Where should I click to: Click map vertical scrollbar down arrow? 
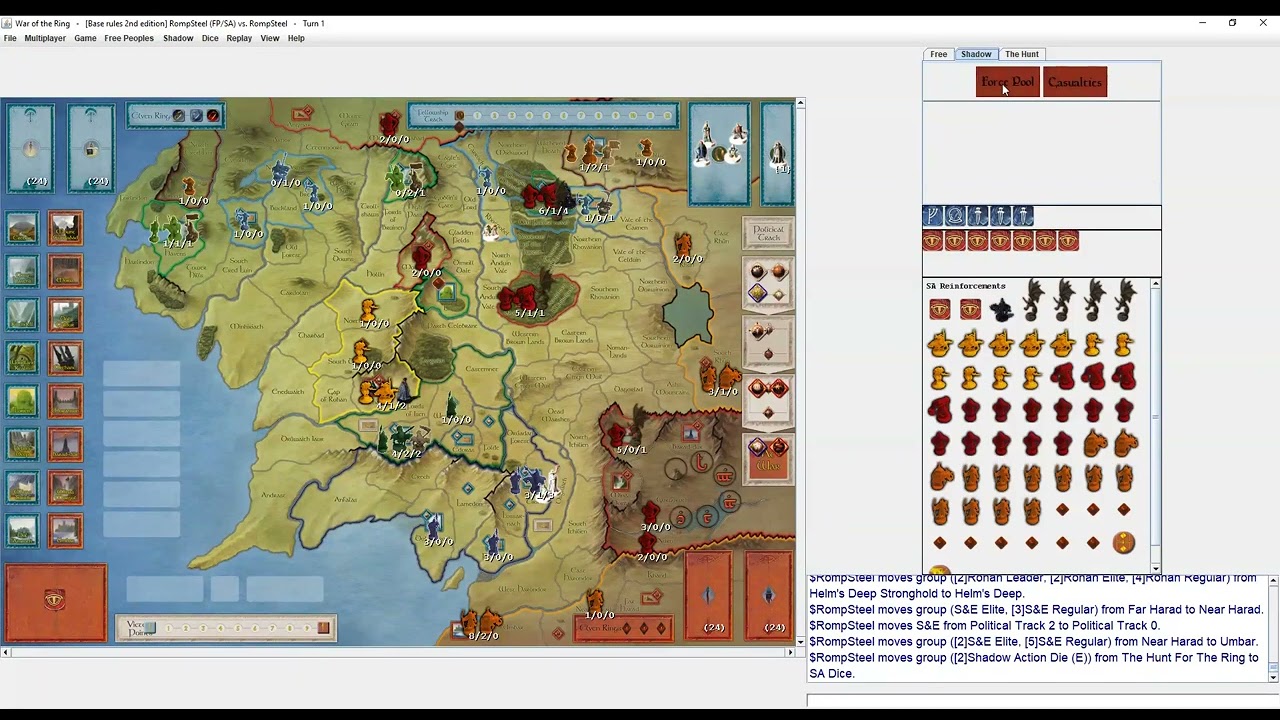(800, 641)
